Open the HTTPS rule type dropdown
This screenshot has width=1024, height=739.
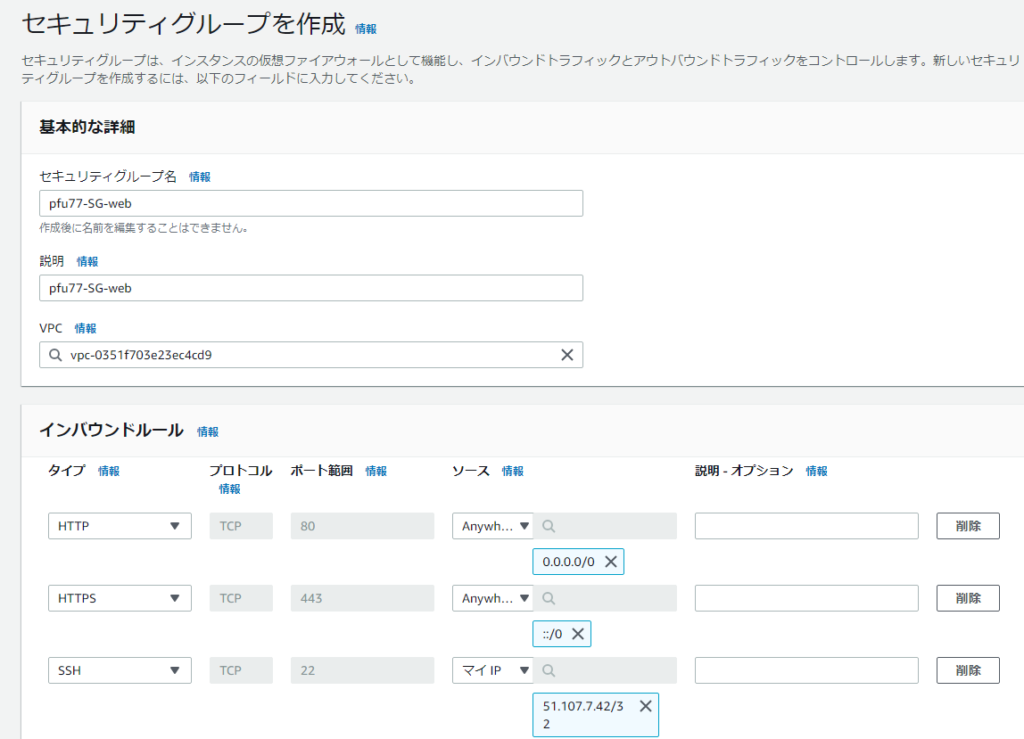[120, 598]
